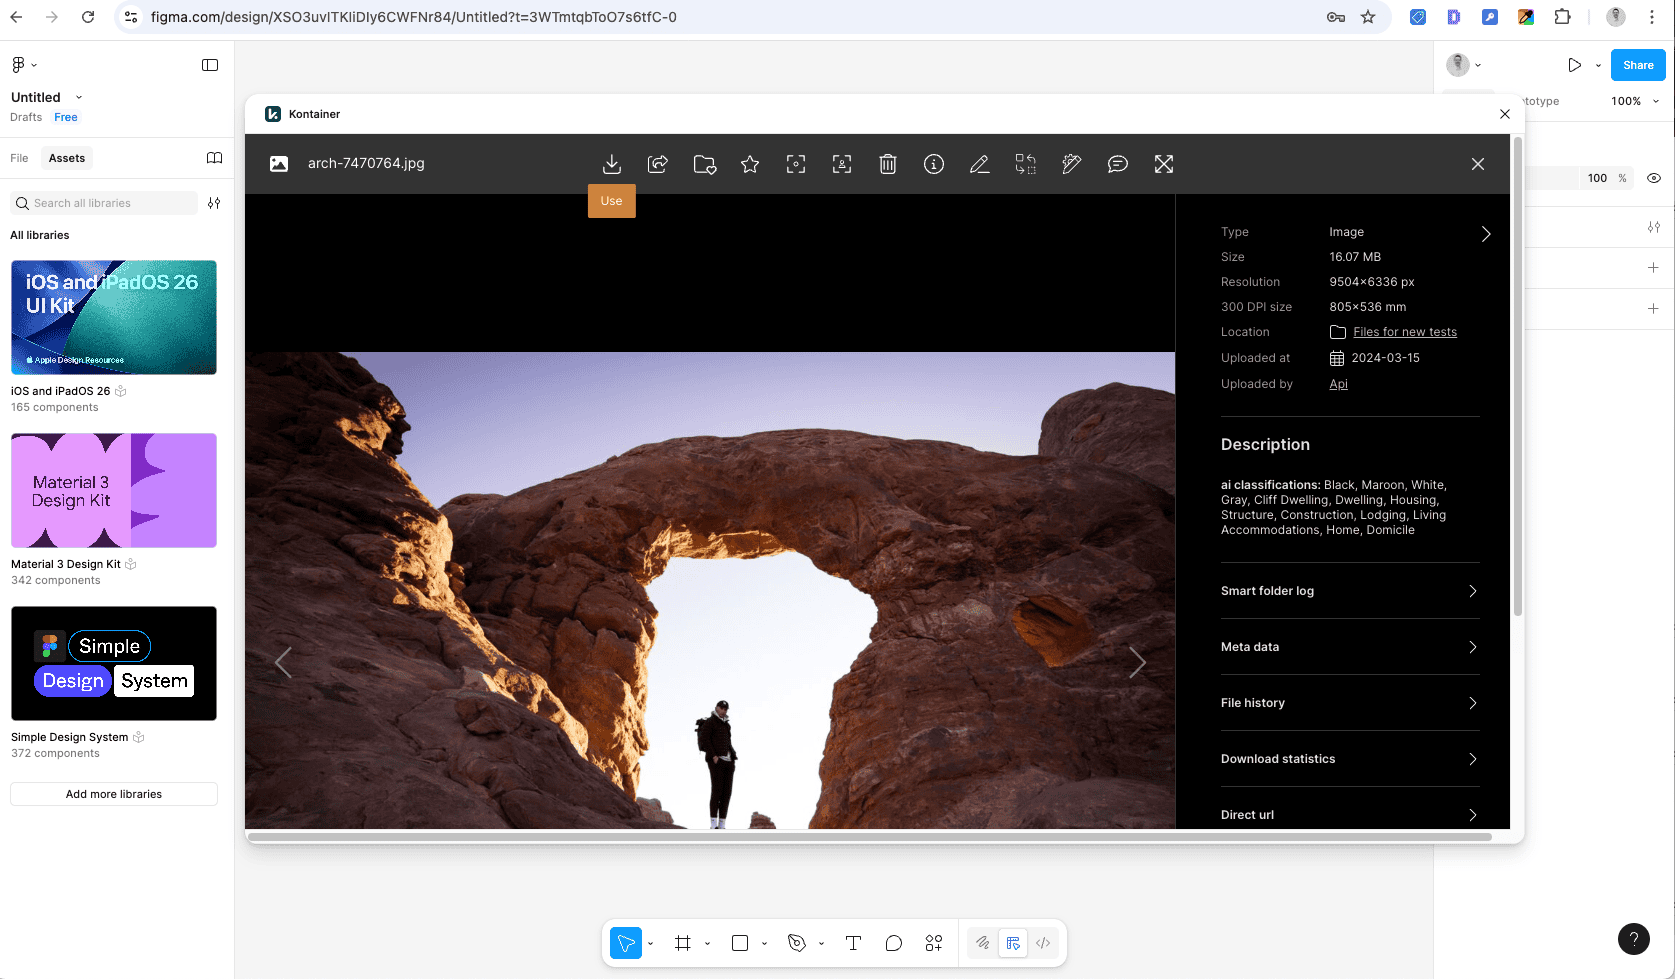The width and height of the screenshot is (1675, 979).
Task: Open the info panel with the info icon
Action: pyautogui.click(x=933, y=163)
